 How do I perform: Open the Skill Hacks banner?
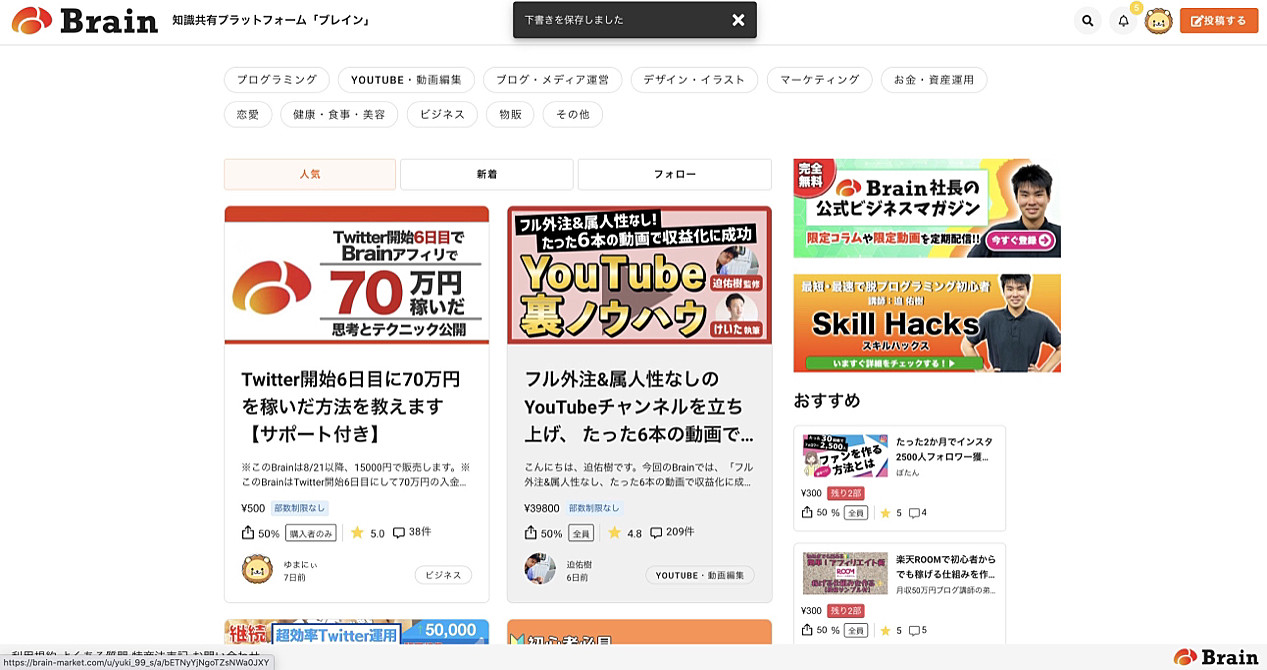(x=927, y=323)
